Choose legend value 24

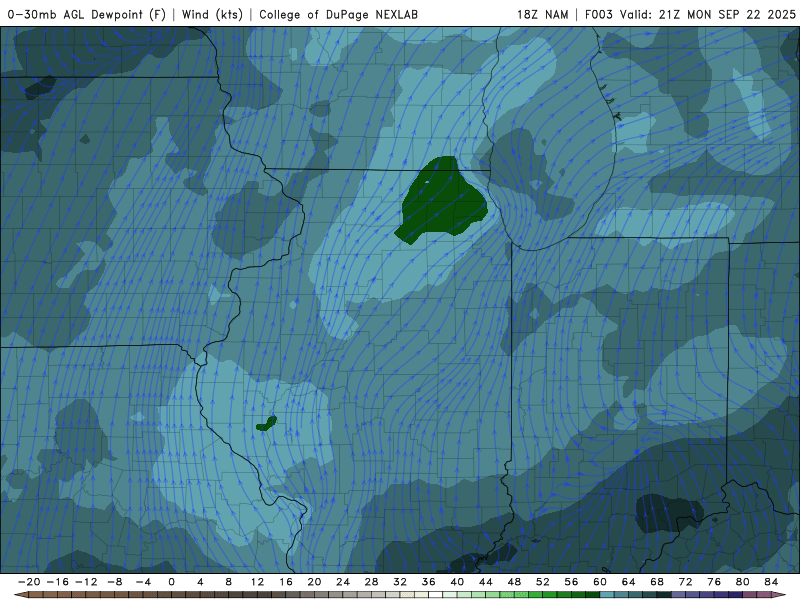point(343,582)
